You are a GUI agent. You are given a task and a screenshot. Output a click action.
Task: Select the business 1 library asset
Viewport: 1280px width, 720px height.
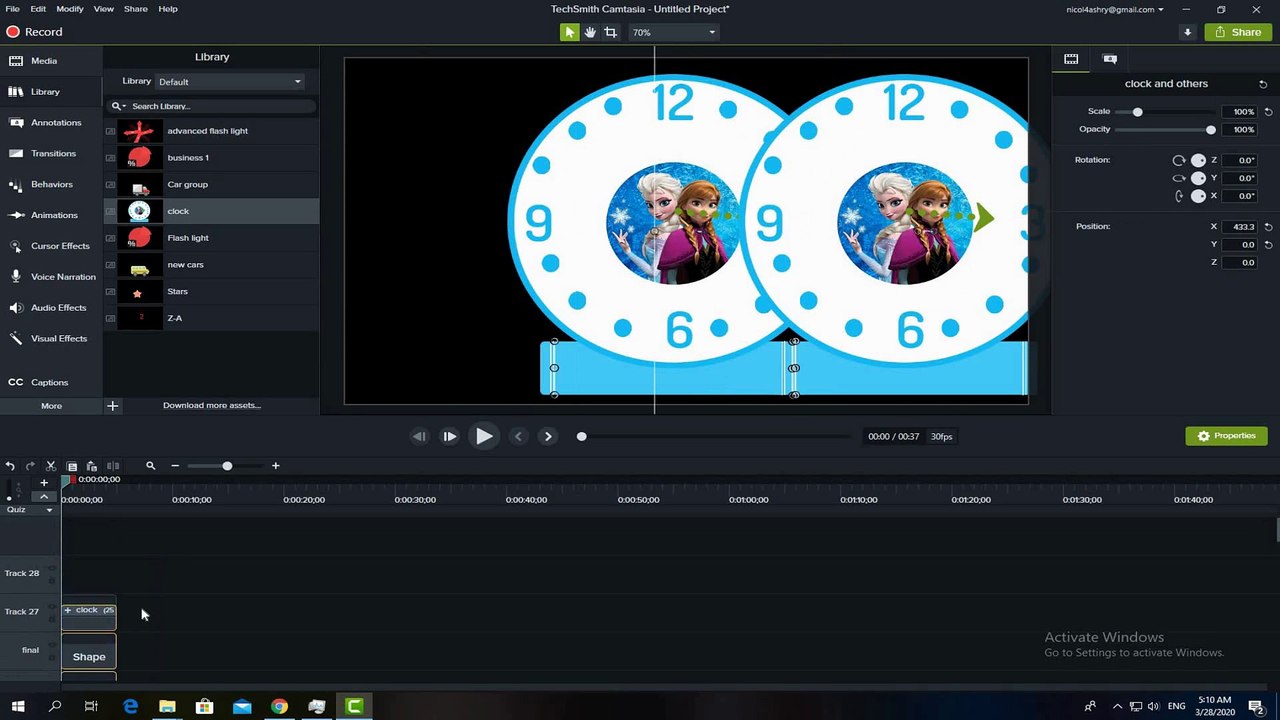(x=212, y=158)
